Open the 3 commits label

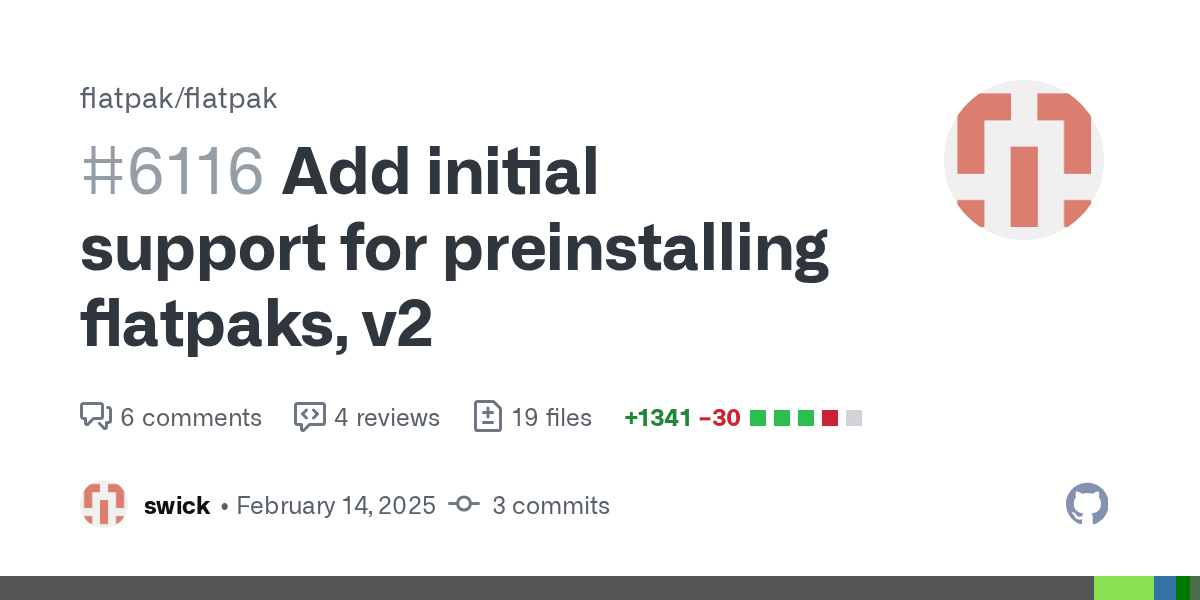[551, 505]
